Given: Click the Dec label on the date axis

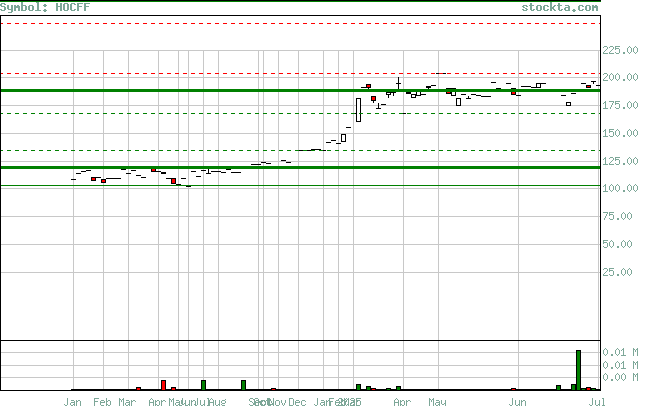Looking at the screenshot, I should point(297,402).
